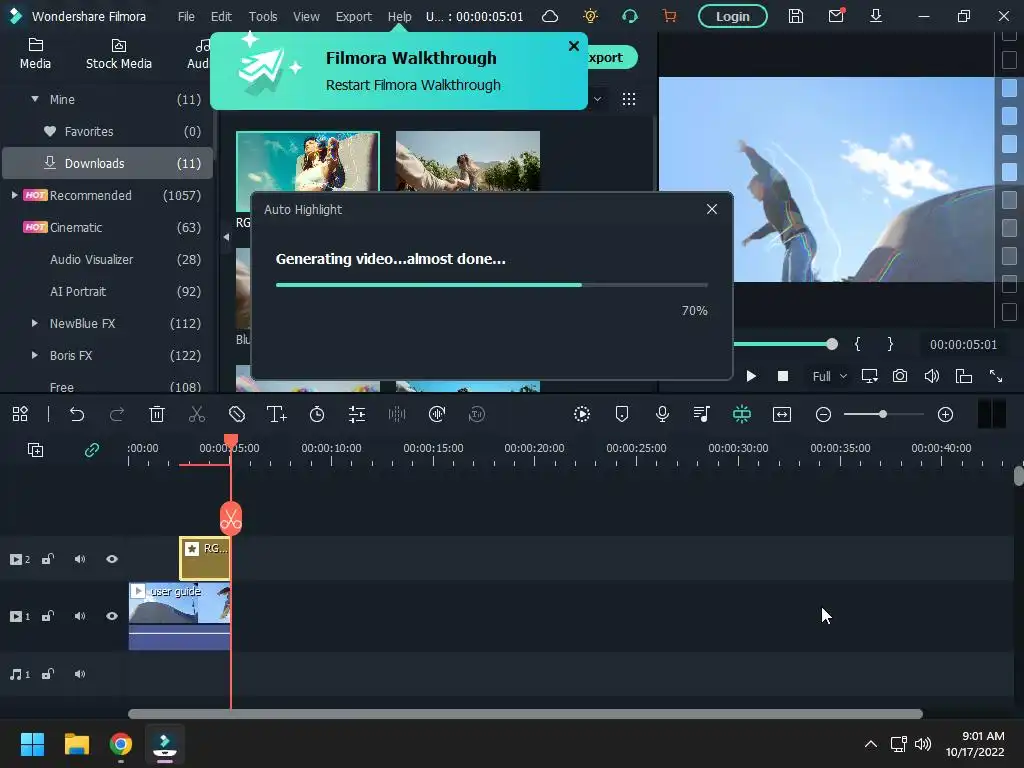Screen dimensions: 1024x768
Task: Click the add track icon
Action: point(35,450)
